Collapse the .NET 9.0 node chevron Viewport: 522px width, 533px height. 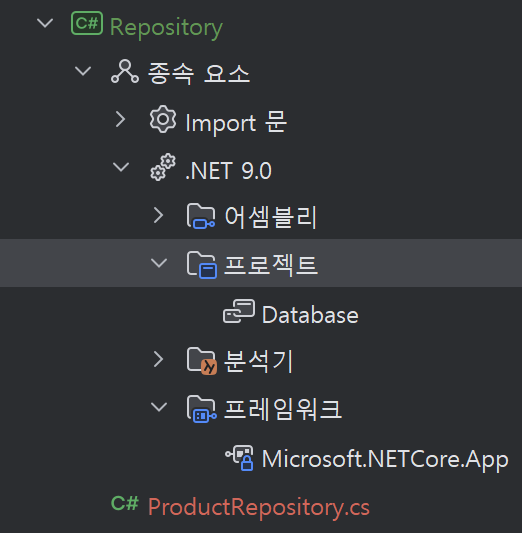click(121, 167)
